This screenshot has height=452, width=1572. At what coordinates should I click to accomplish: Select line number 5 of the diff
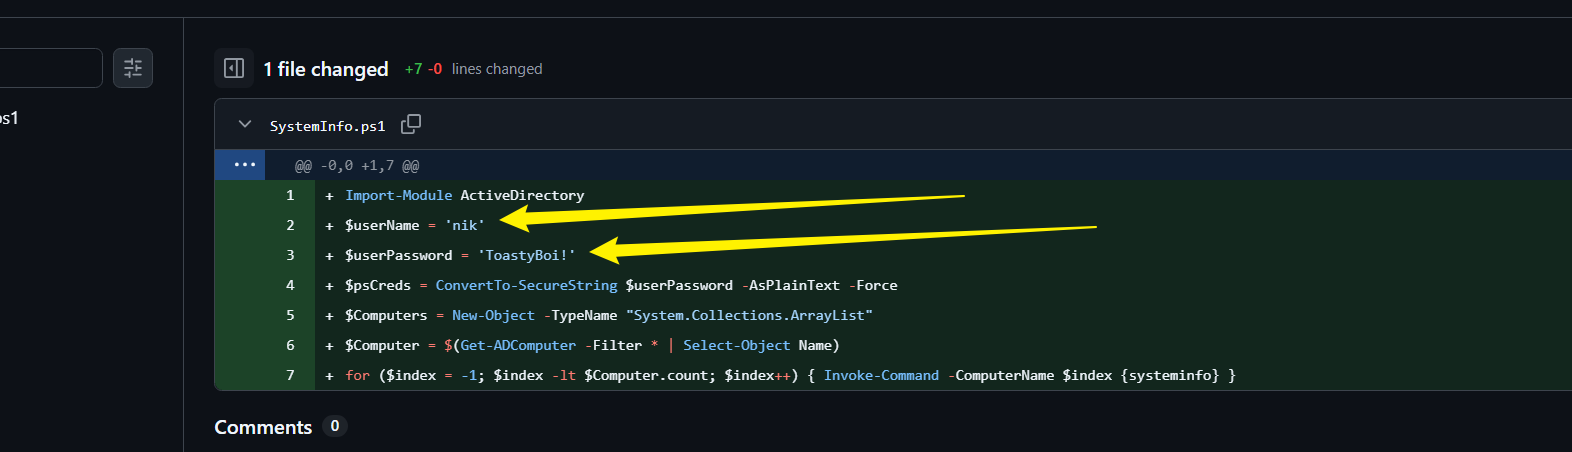(x=290, y=315)
